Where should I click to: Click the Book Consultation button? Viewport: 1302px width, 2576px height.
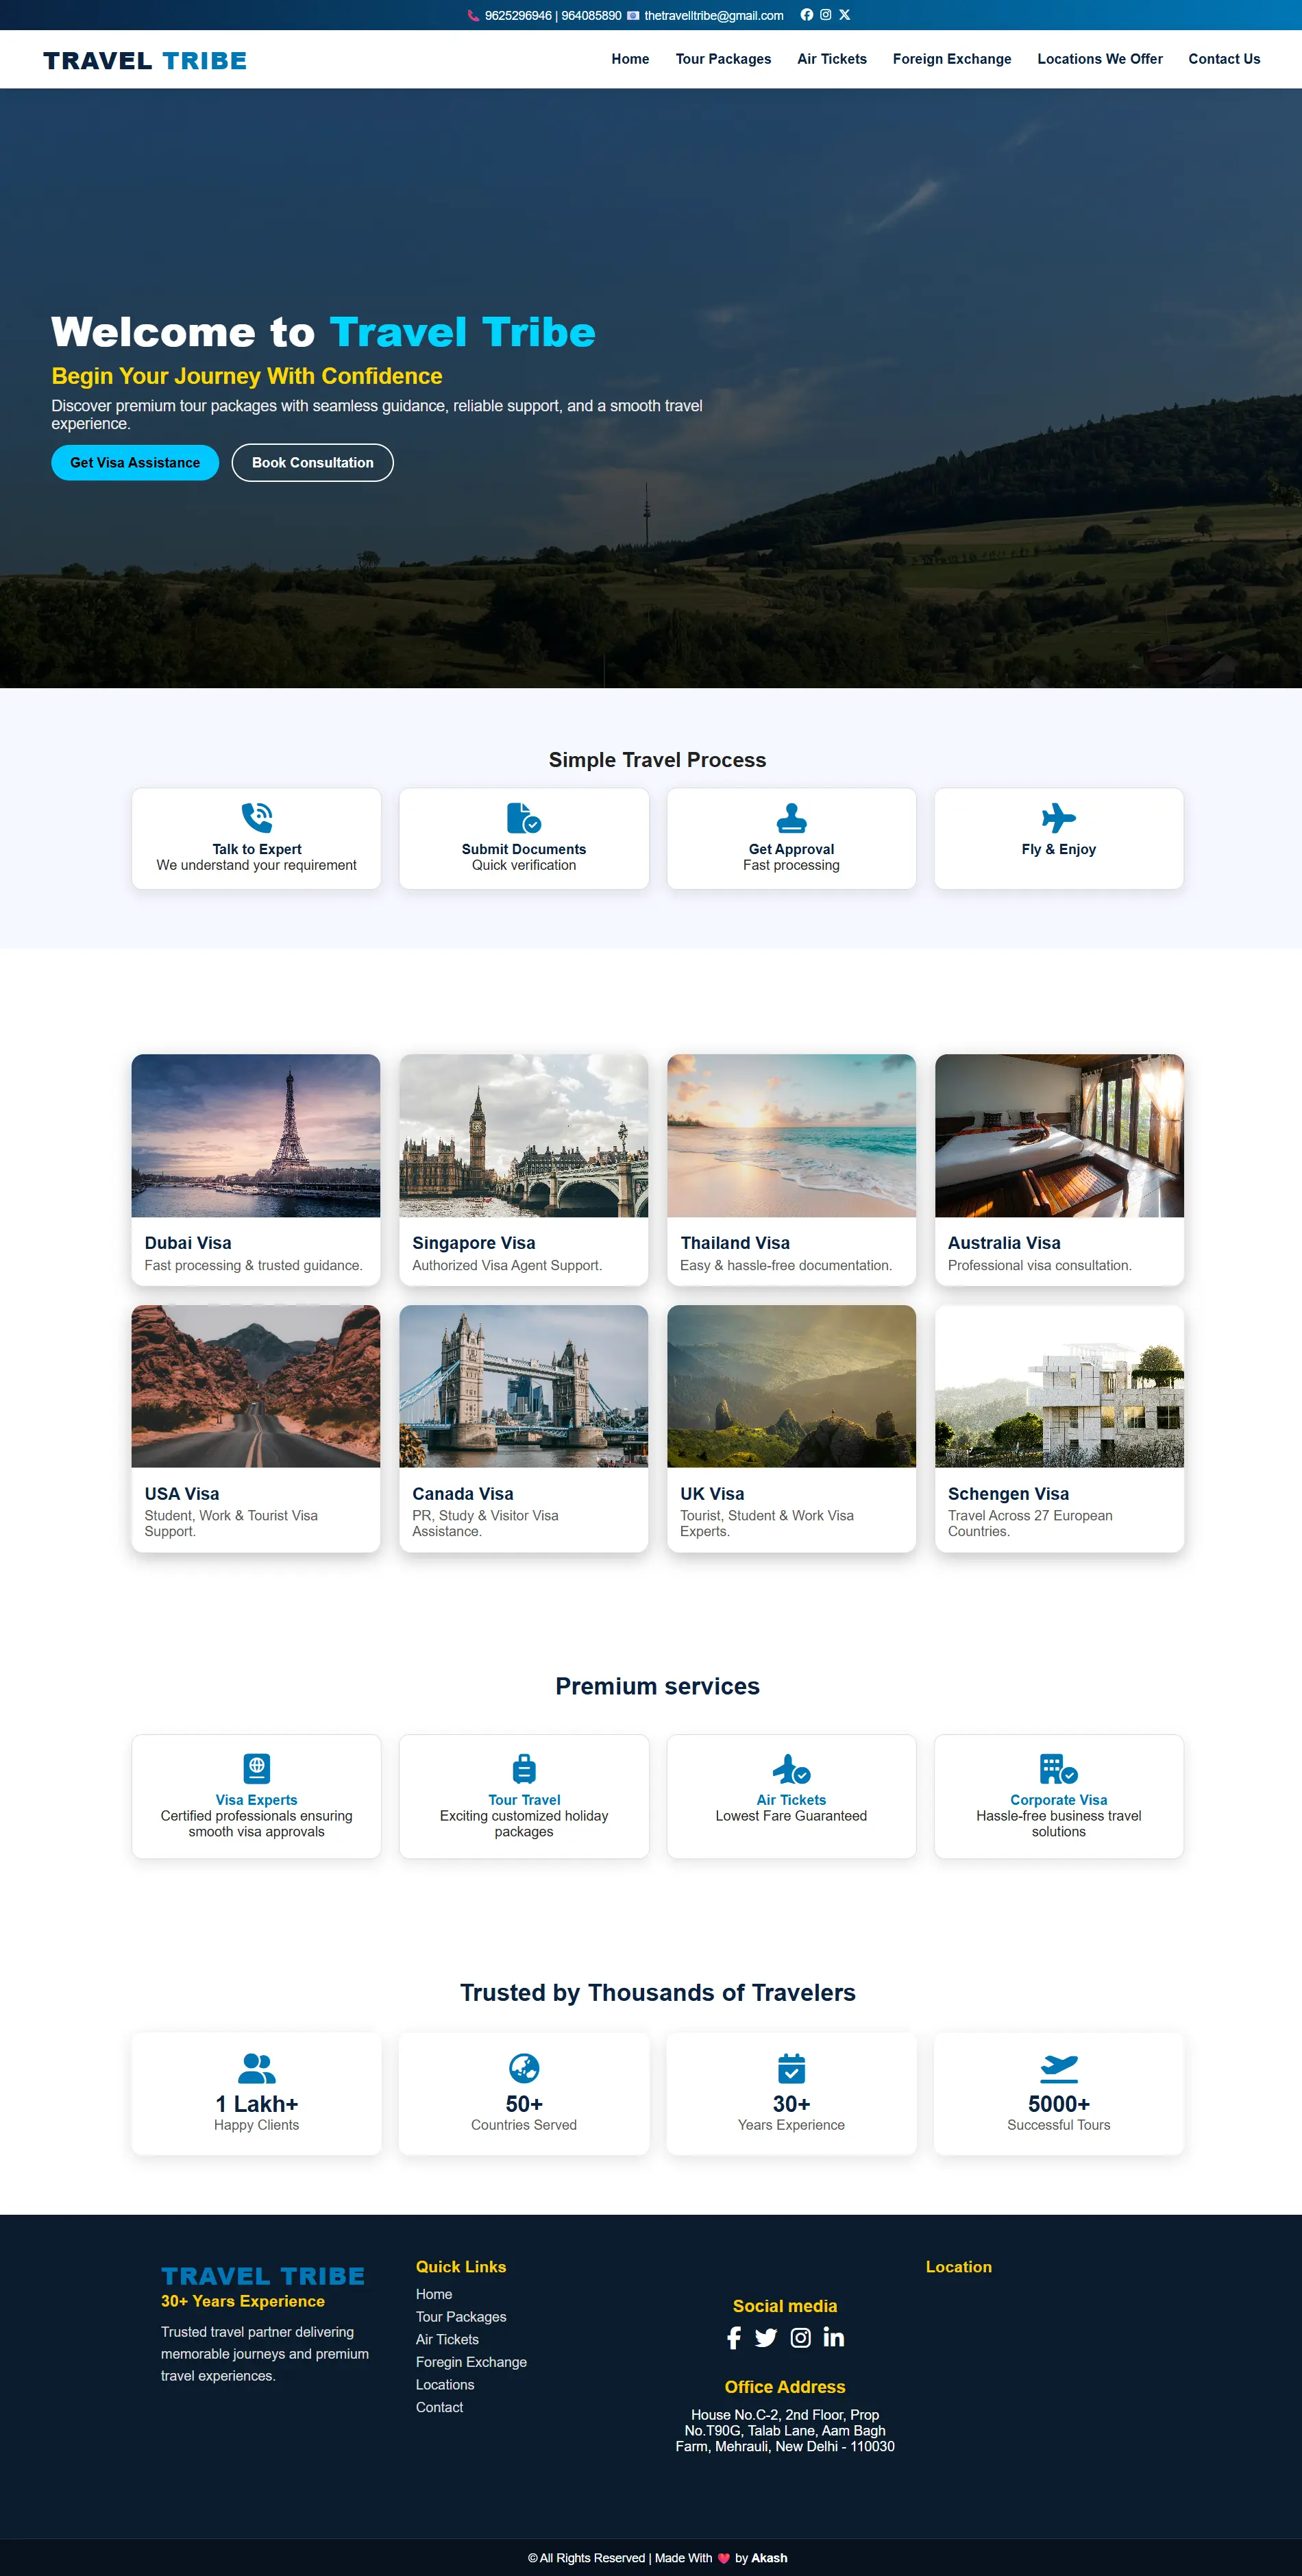click(x=312, y=462)
